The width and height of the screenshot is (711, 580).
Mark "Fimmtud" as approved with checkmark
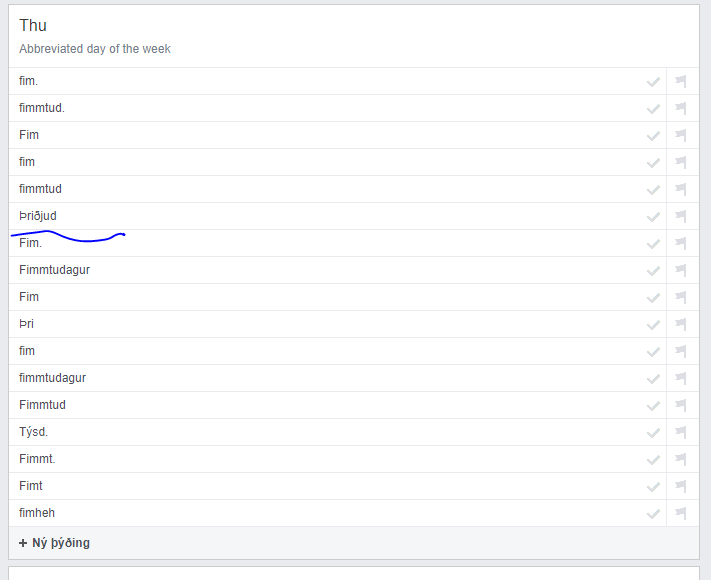(x=653, y=406)
